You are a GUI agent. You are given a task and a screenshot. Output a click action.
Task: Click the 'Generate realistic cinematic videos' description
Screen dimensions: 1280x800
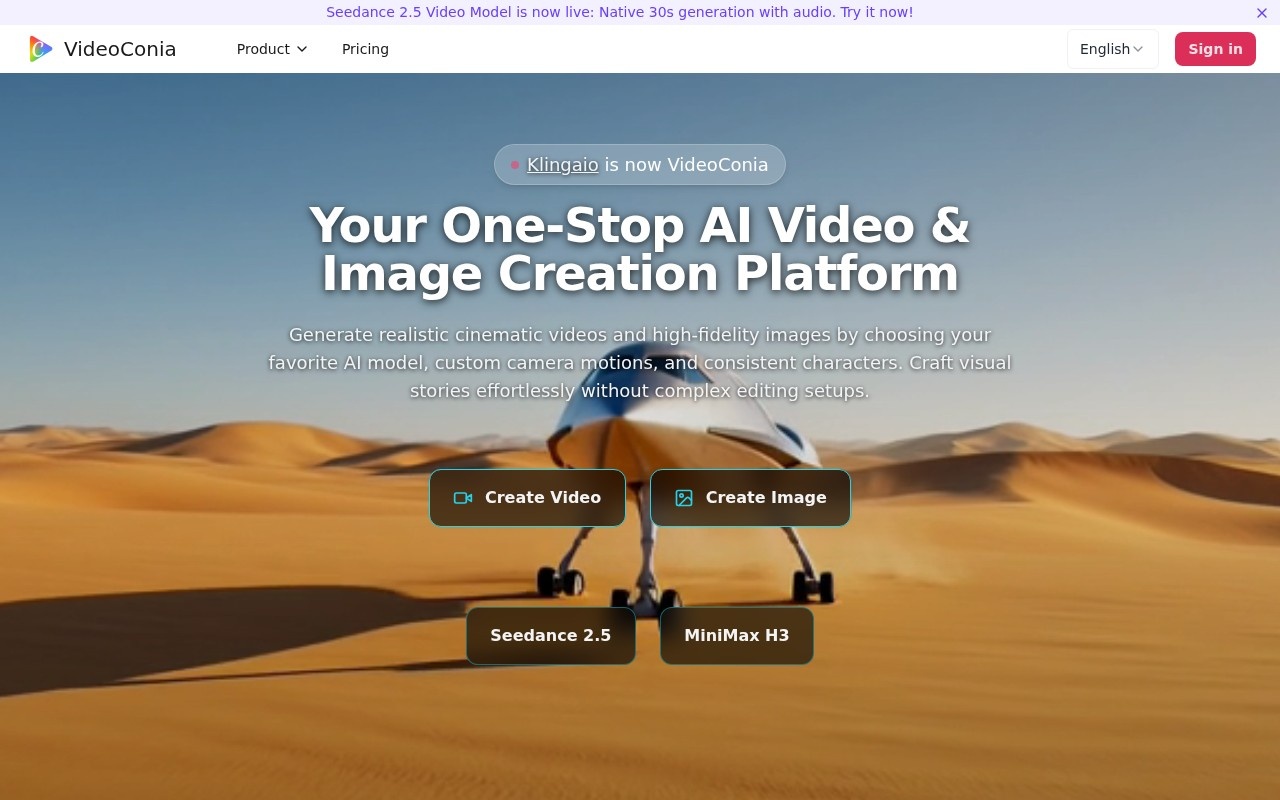pos(640,362)
